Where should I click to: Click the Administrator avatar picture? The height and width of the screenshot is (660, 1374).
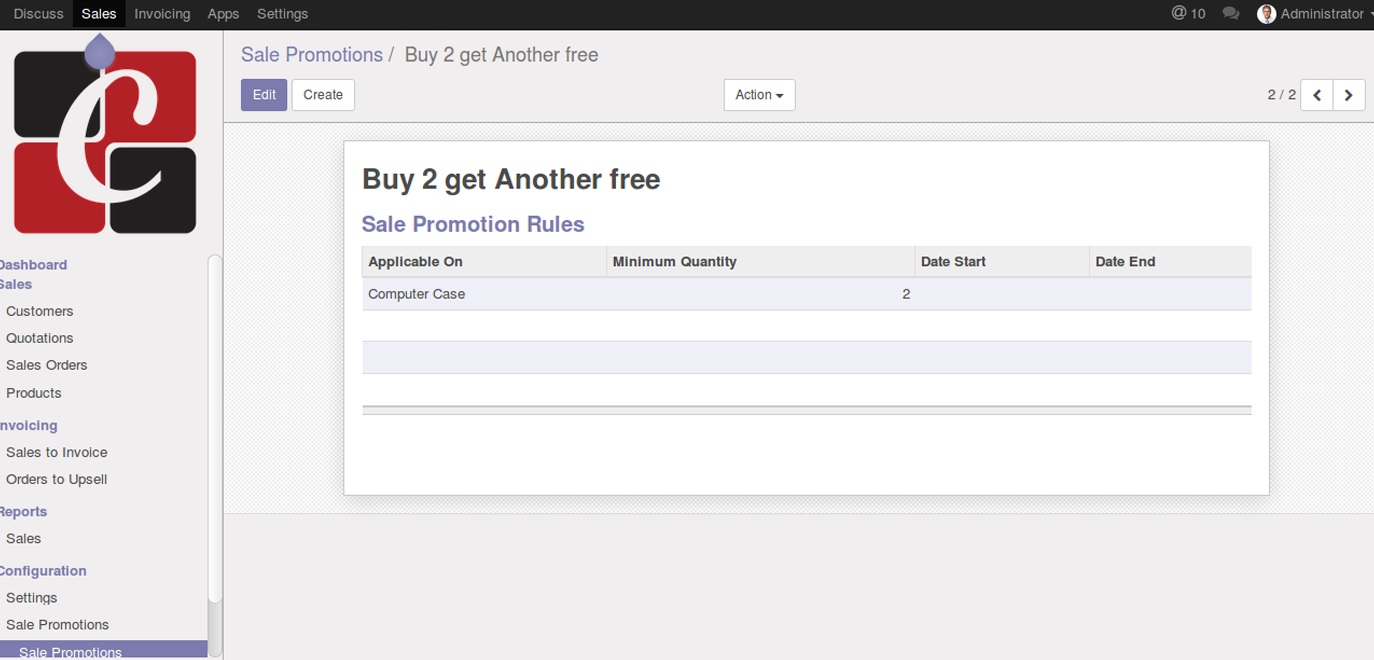pos(1267,14)
